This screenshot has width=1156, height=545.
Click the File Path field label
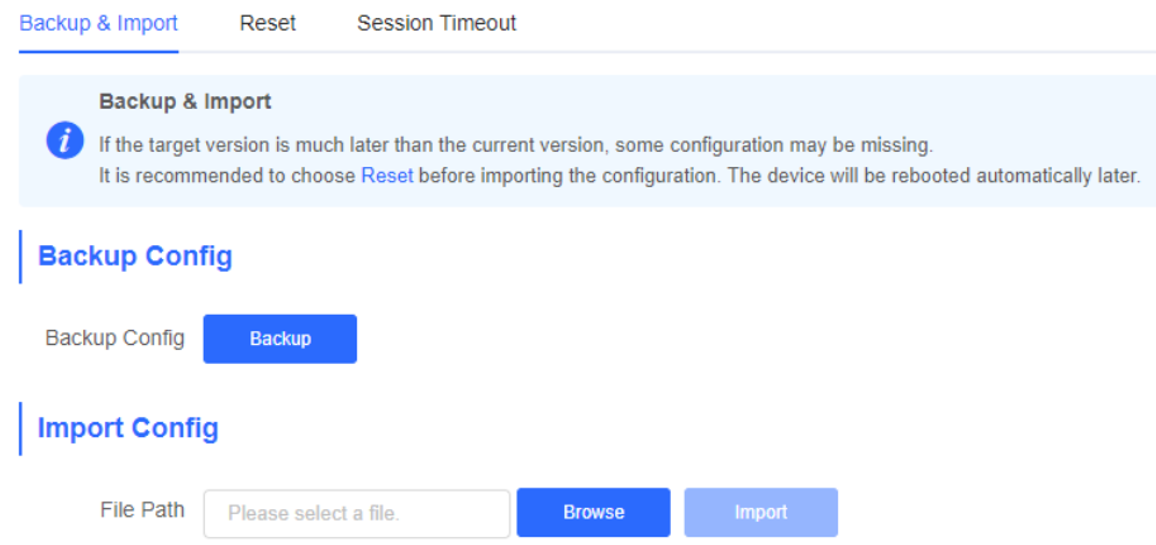(142, 510)
